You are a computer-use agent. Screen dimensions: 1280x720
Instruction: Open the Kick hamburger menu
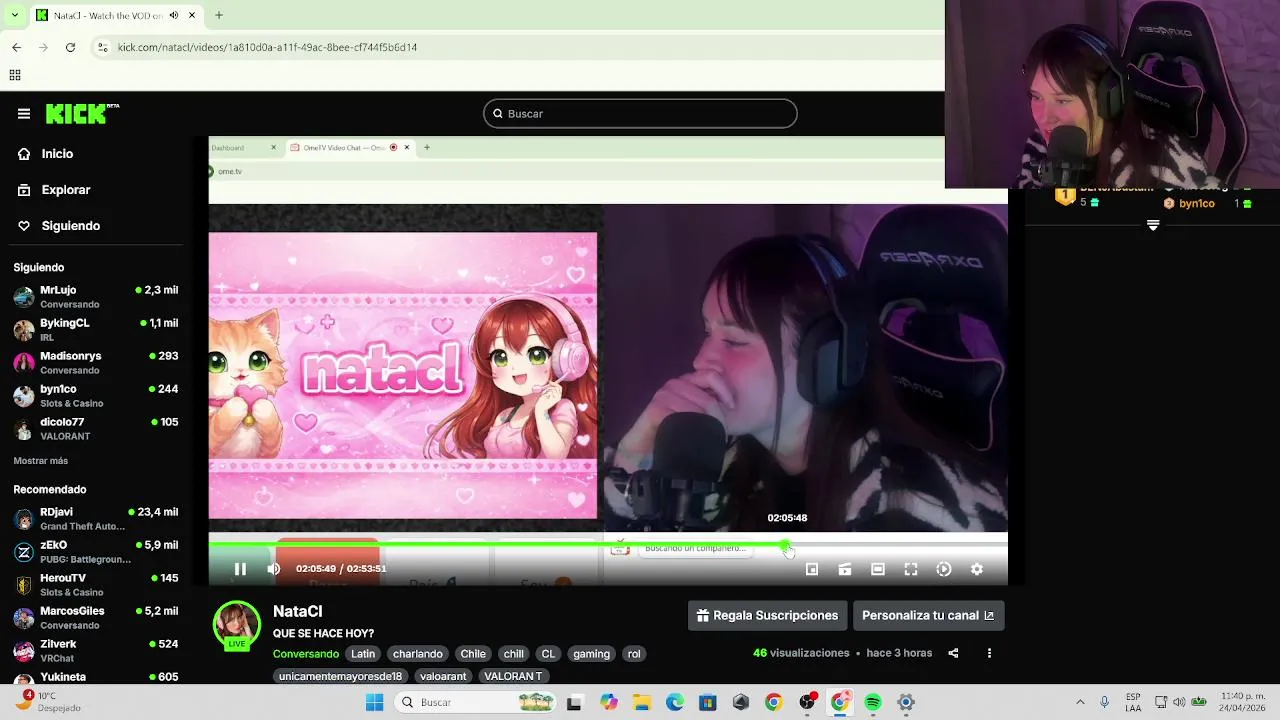tap(24, 114)
